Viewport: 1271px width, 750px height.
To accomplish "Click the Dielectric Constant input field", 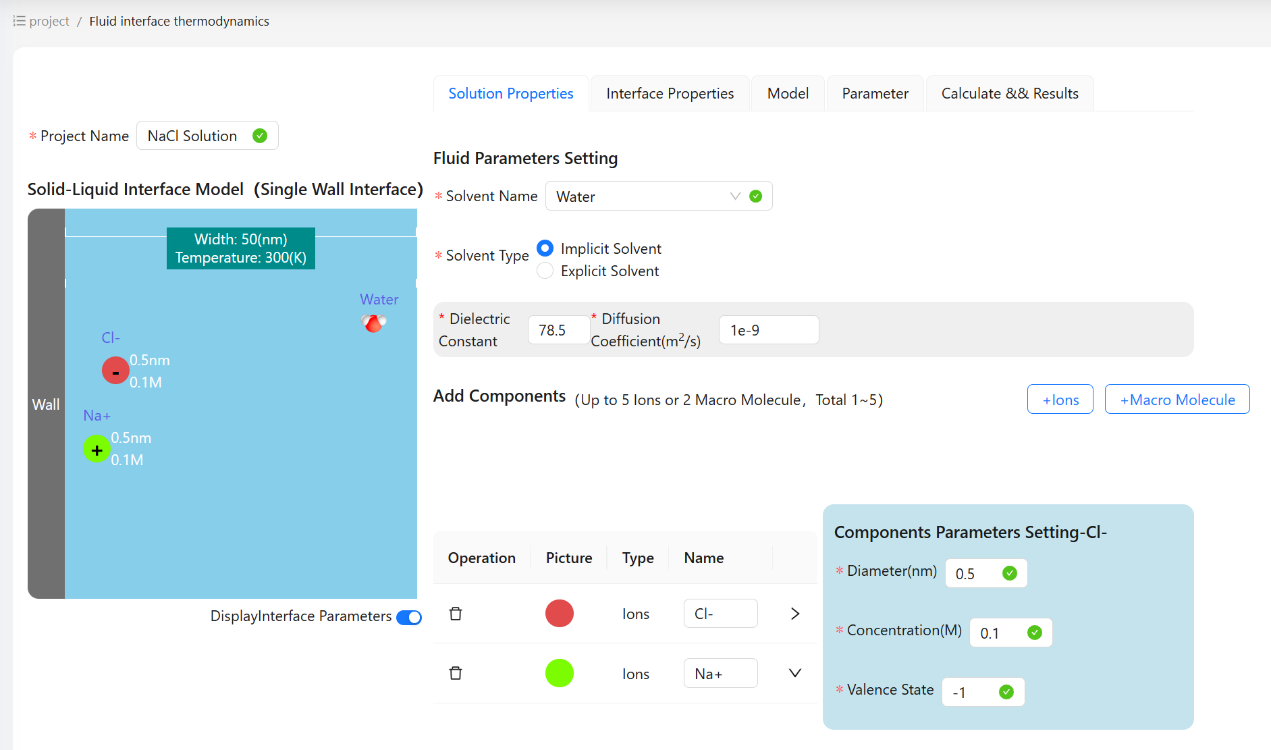I will (558, 330).
